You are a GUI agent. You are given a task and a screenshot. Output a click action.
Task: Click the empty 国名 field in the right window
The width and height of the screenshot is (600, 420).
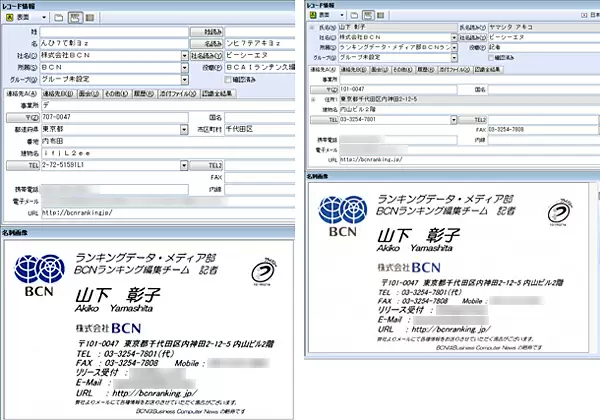point(544,90)
